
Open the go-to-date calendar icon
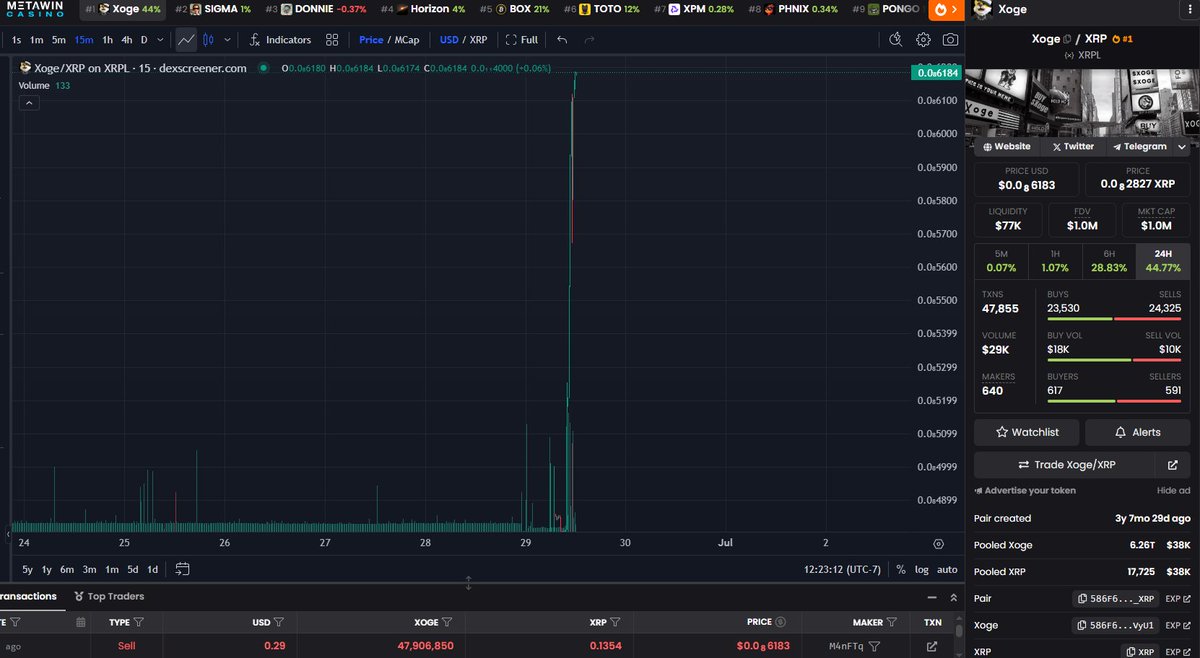tap(182, 569)
